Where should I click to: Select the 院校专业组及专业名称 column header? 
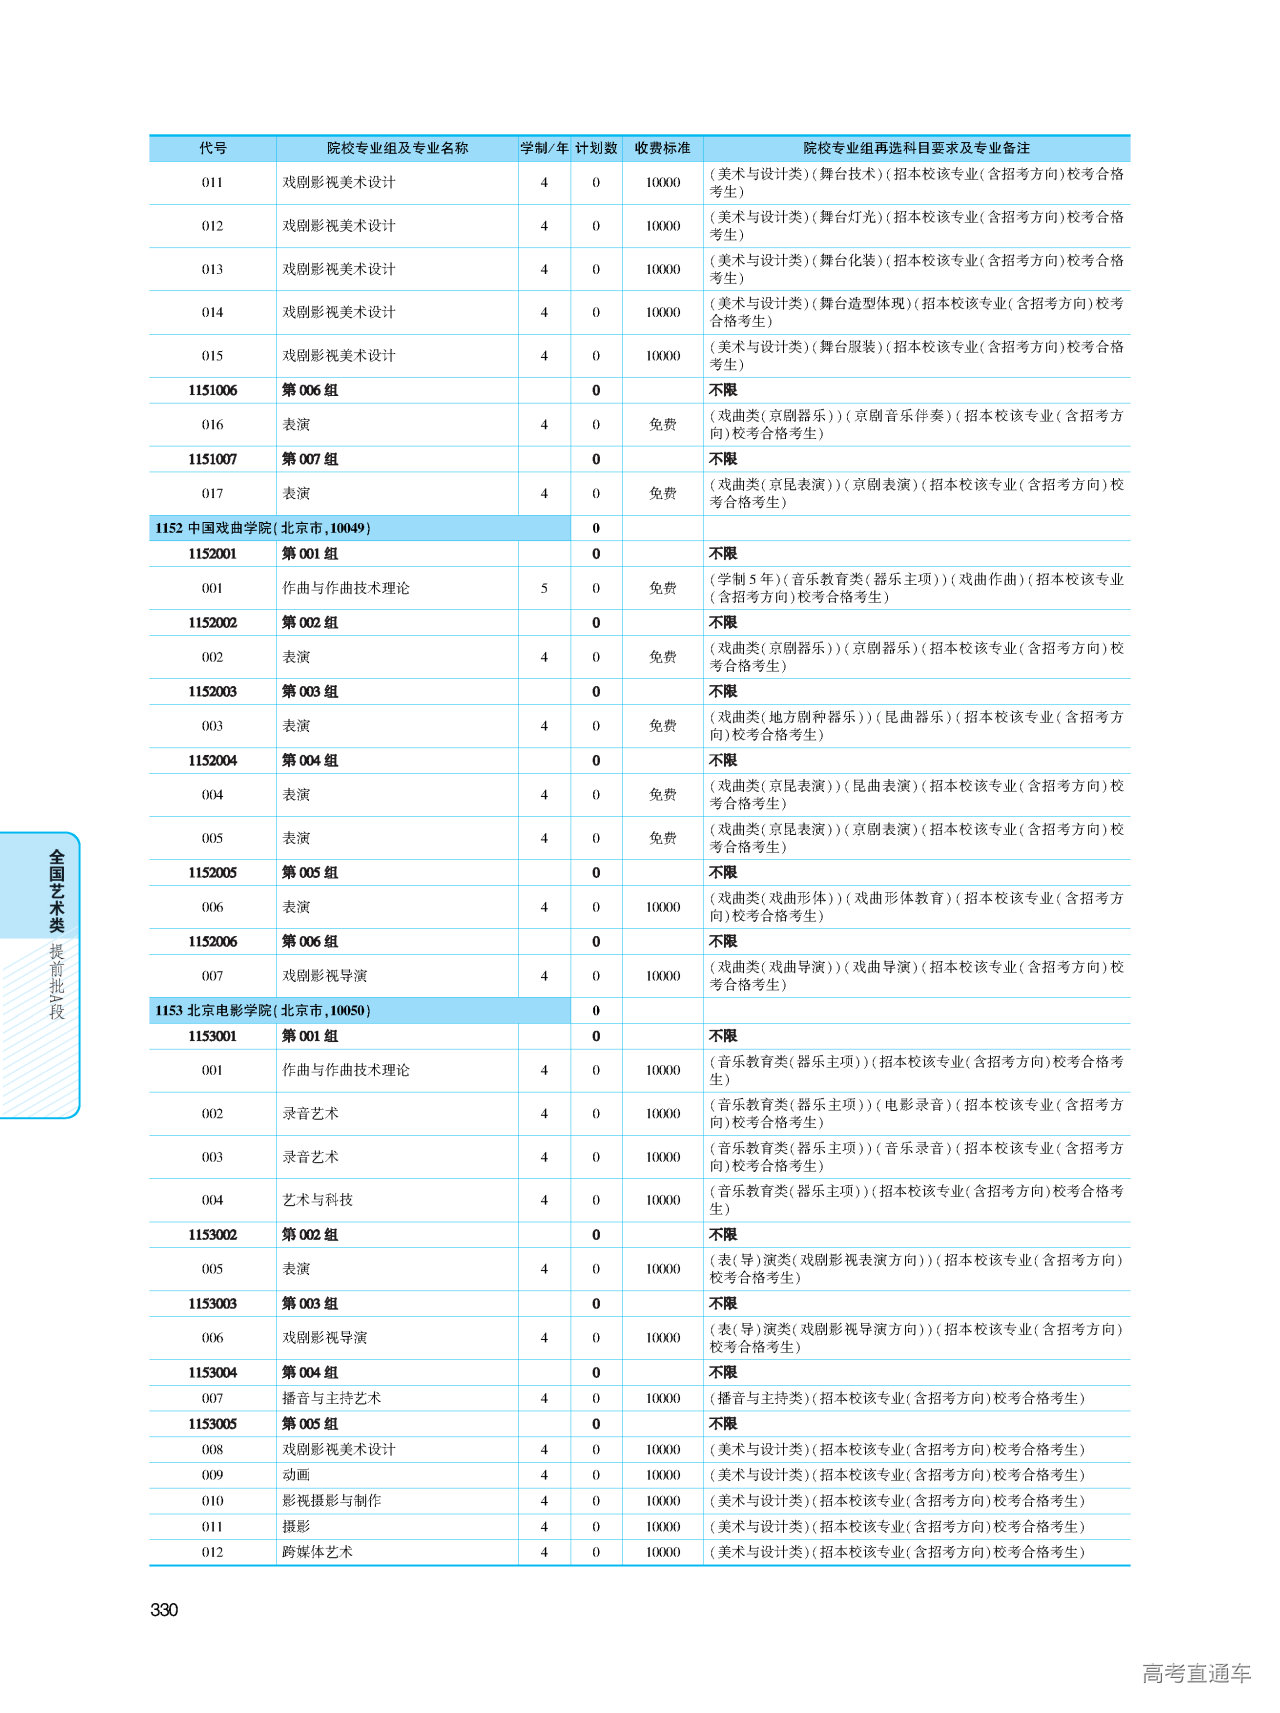[397, 148]
